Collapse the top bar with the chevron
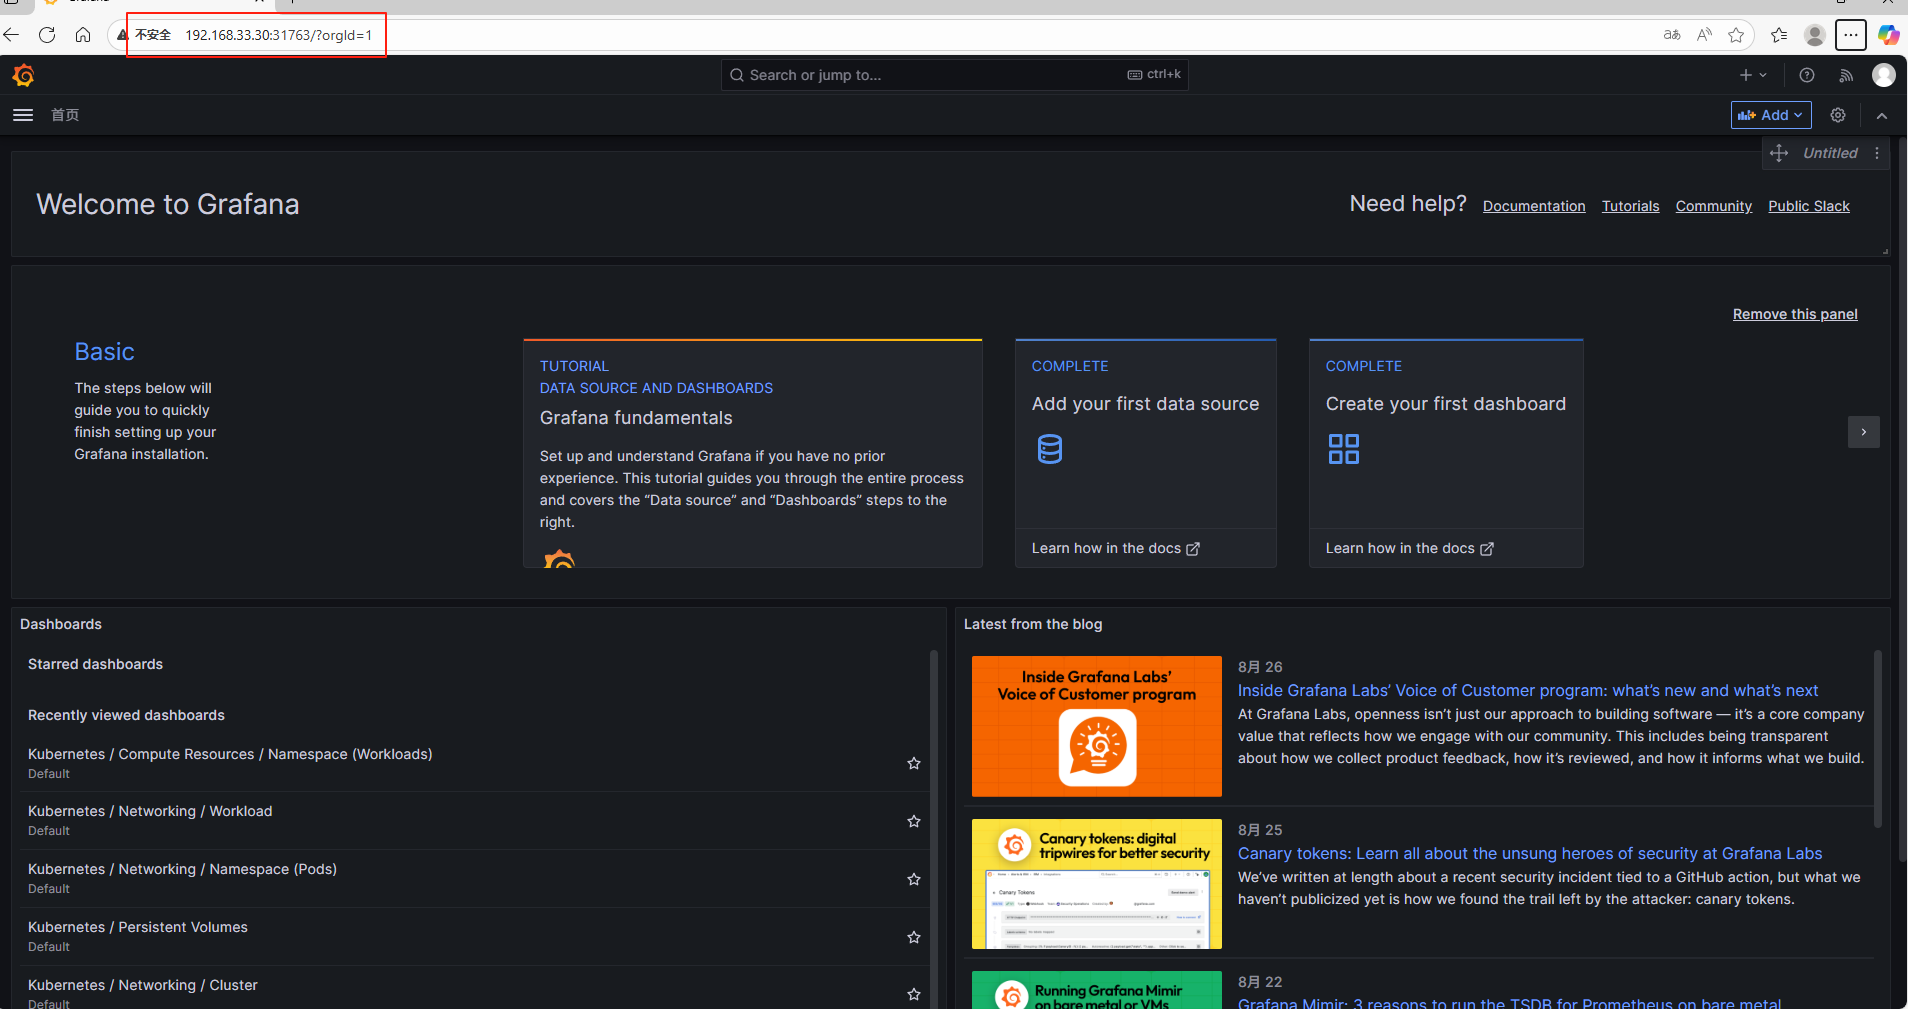The image size is (1908, 1009). (1882, 115)
